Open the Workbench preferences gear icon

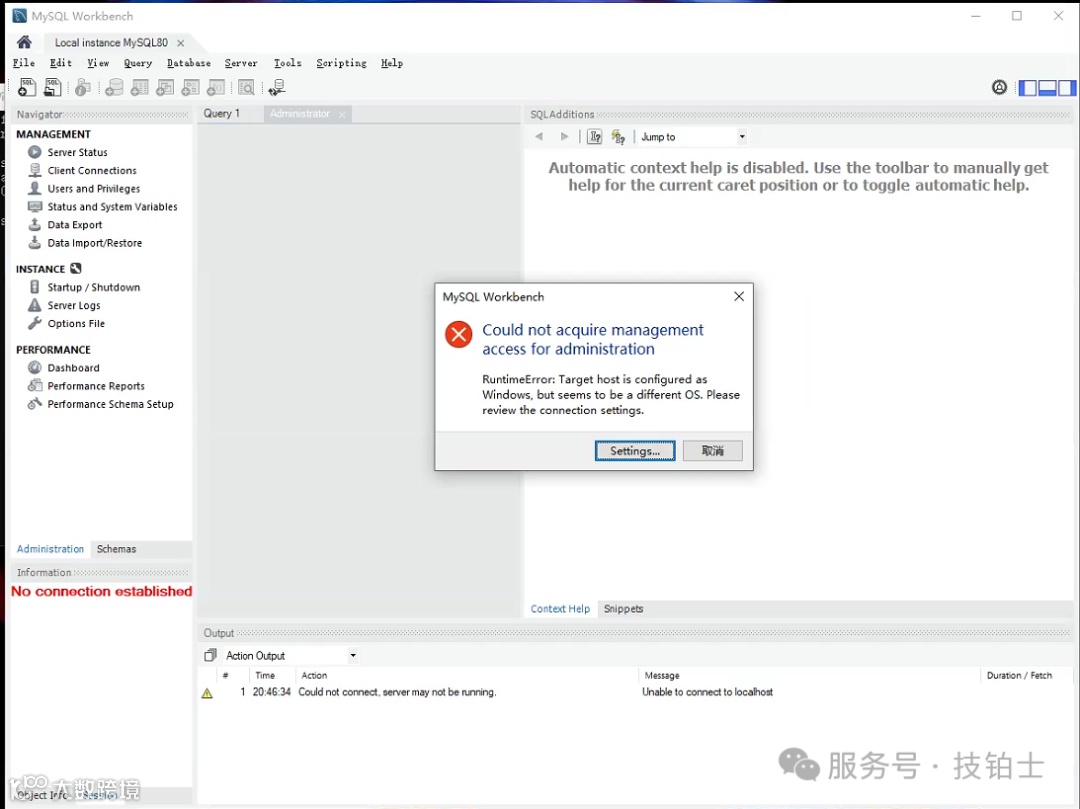[x=999, y=87]
